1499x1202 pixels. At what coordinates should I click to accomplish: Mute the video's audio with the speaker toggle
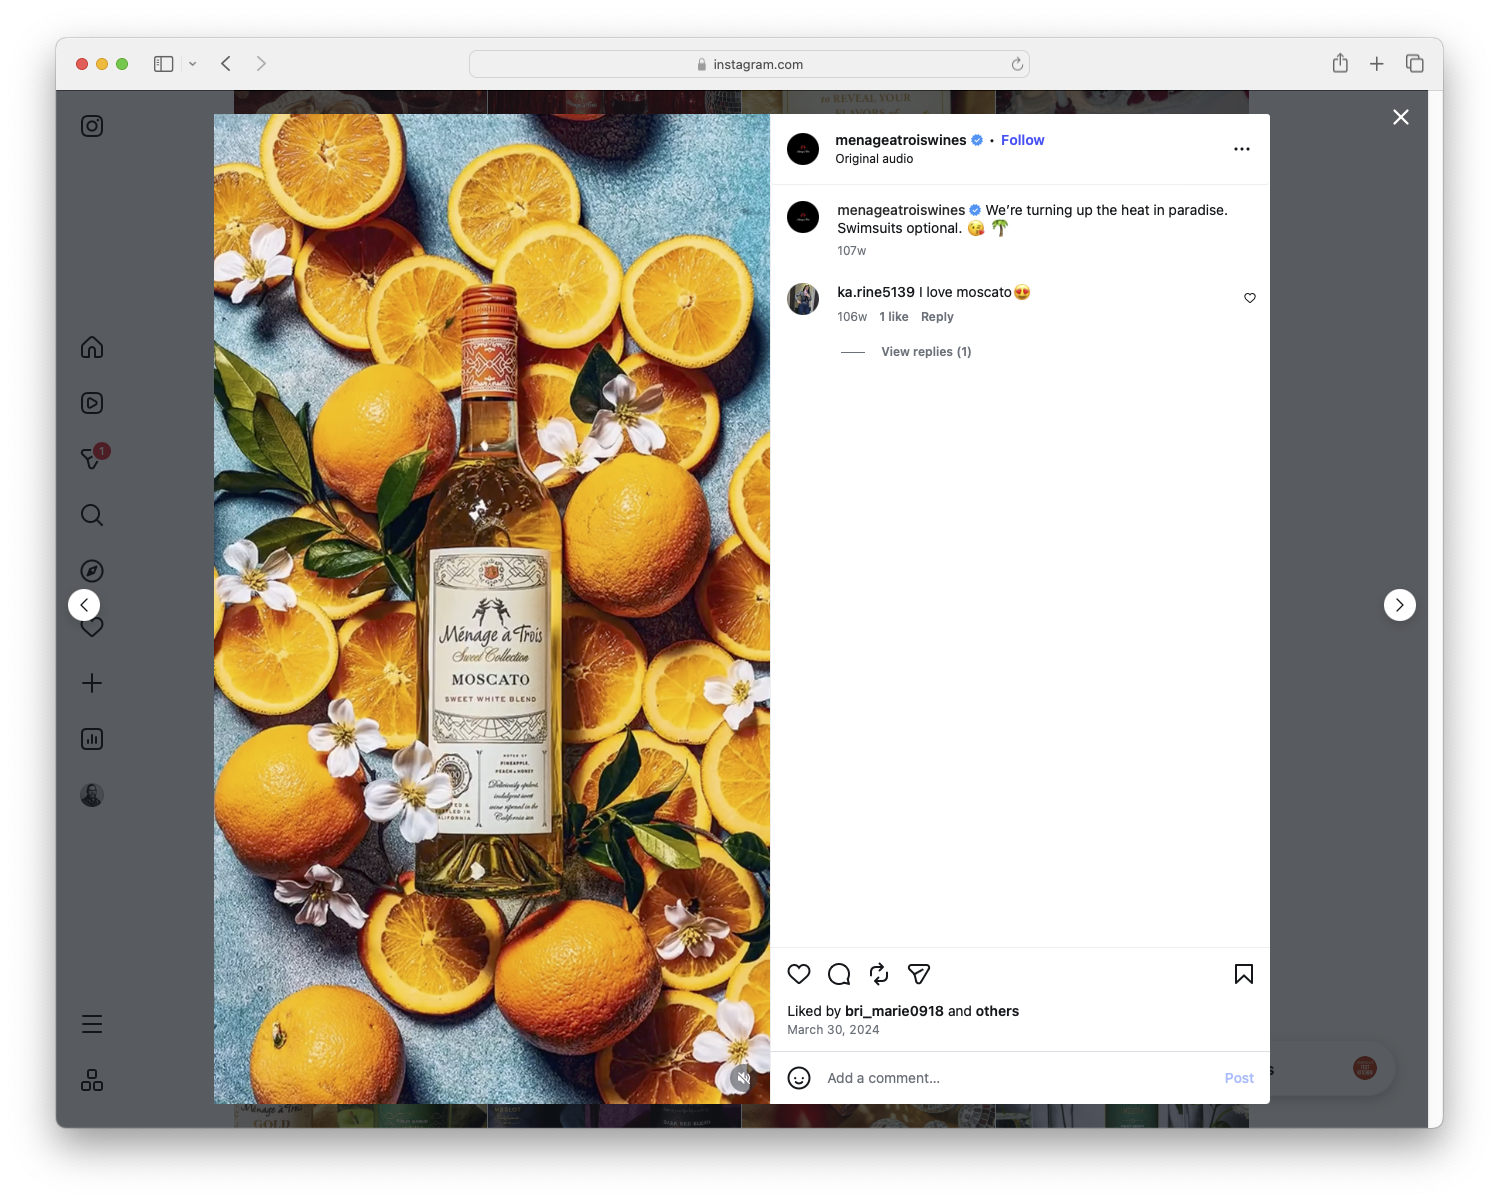pyautogui.click(x=742, y=1078)
